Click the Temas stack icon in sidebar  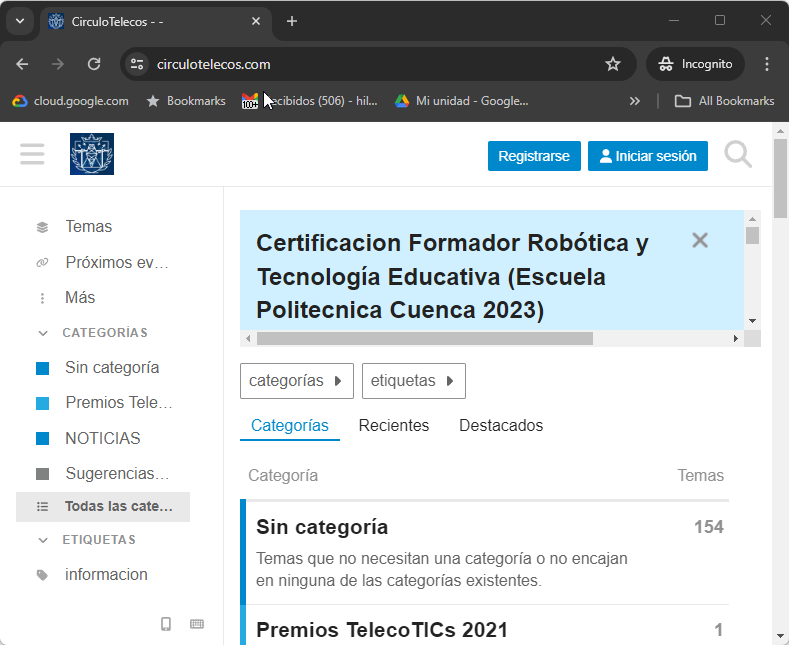[x=43, y=227]
